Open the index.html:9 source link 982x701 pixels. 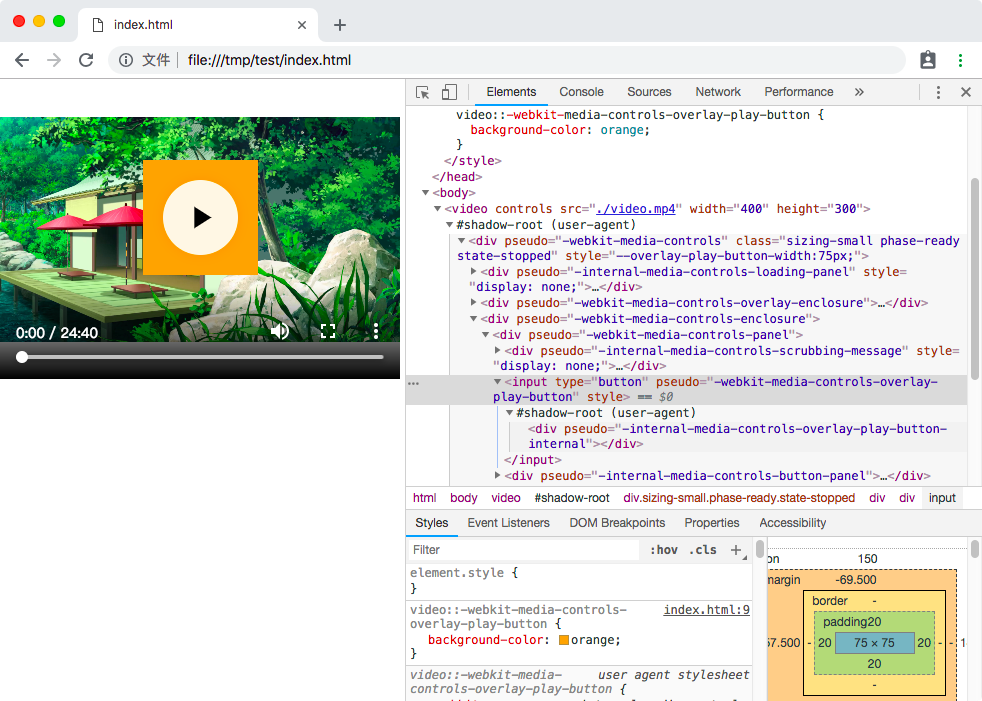pyautogui.click(x=706, y=610)
